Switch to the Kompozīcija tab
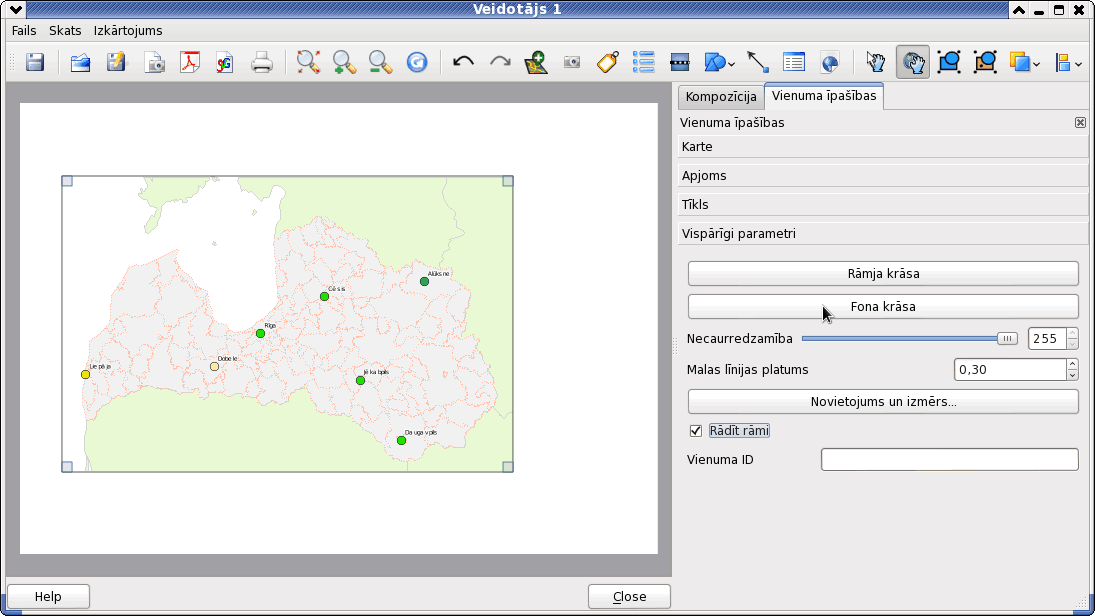Image resolution: width=1095 pixels, height=616 pixels. [x=721, y=97]
